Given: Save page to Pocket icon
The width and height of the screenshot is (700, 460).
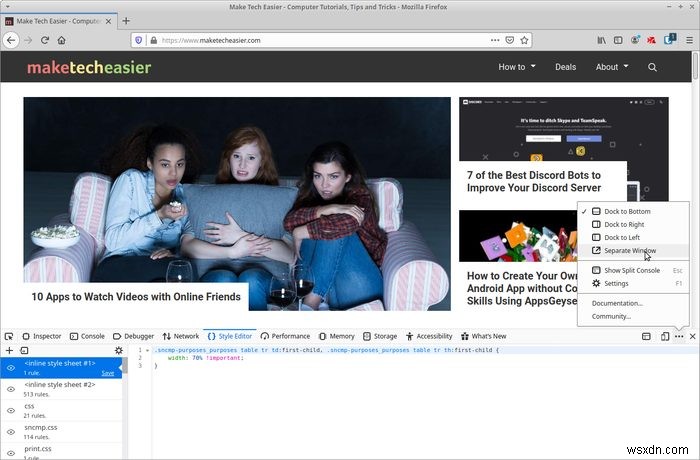Looking at the screenshot, I should pos(509,40).
